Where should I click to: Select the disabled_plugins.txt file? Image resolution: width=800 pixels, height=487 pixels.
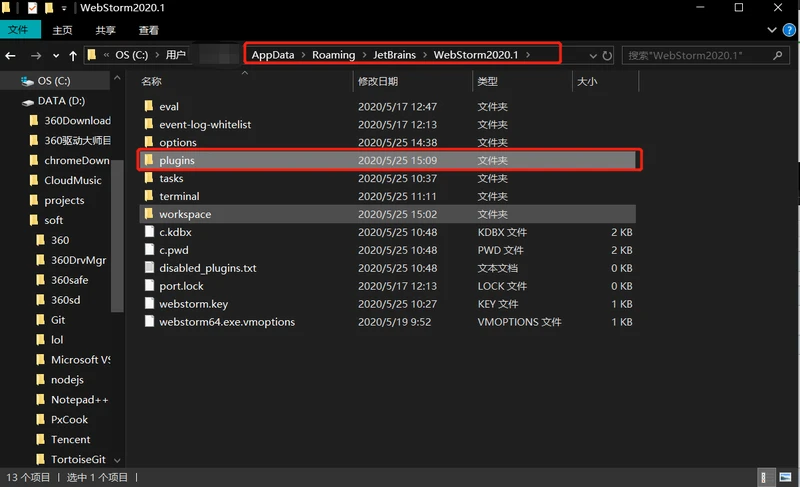pyautogui.click(x=208, y=268)
